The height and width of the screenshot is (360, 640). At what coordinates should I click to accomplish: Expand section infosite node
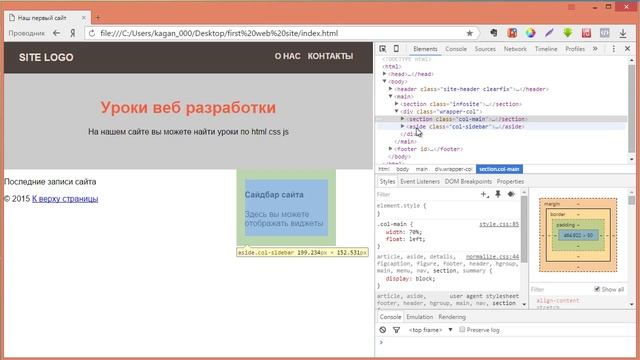[397, 104]
